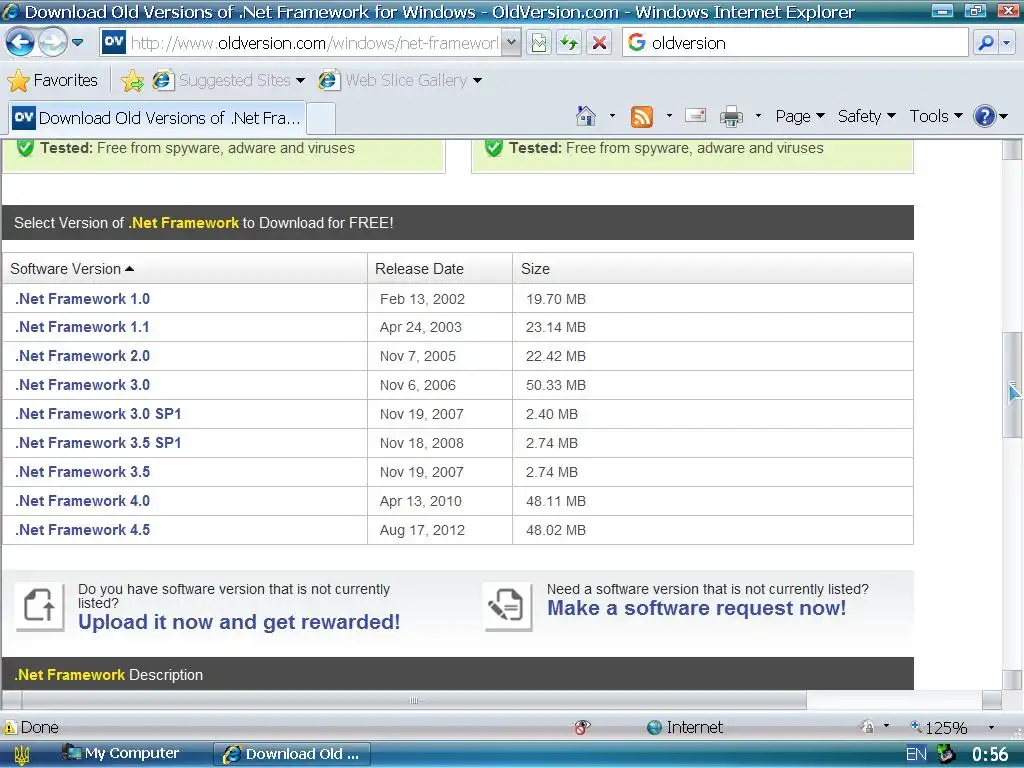Click the Add to Favorites Bar icon
This screenshot has width=1024, height=768.
(x=133, y=80)
